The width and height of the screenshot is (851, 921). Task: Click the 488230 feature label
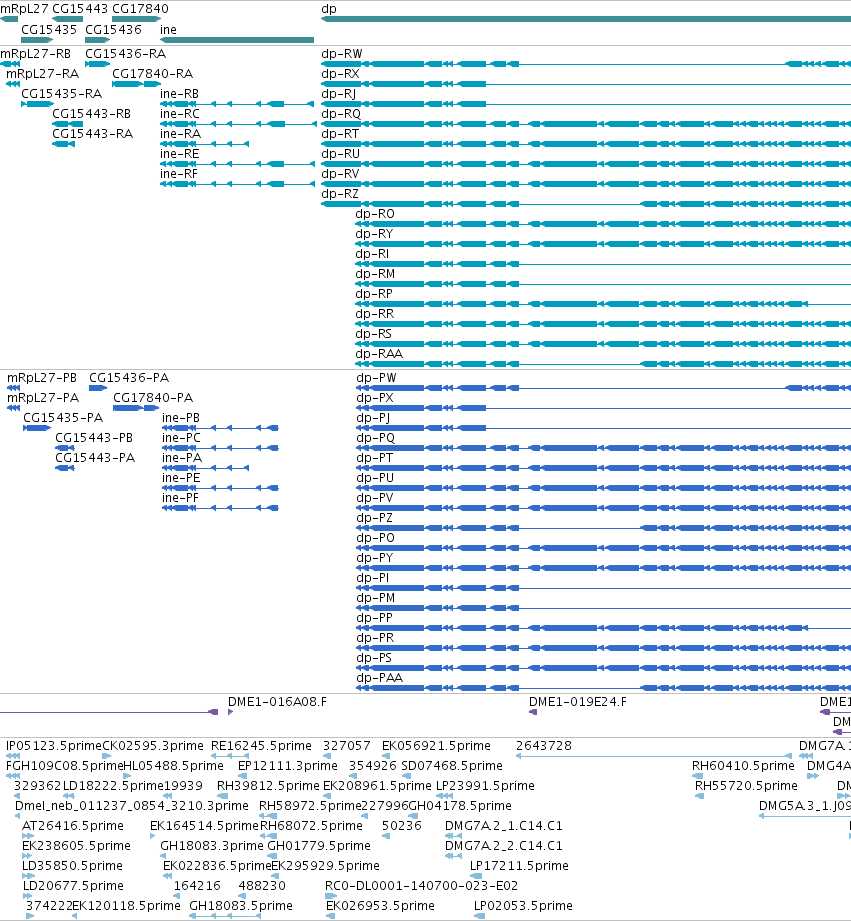click(x=262, y=886)
